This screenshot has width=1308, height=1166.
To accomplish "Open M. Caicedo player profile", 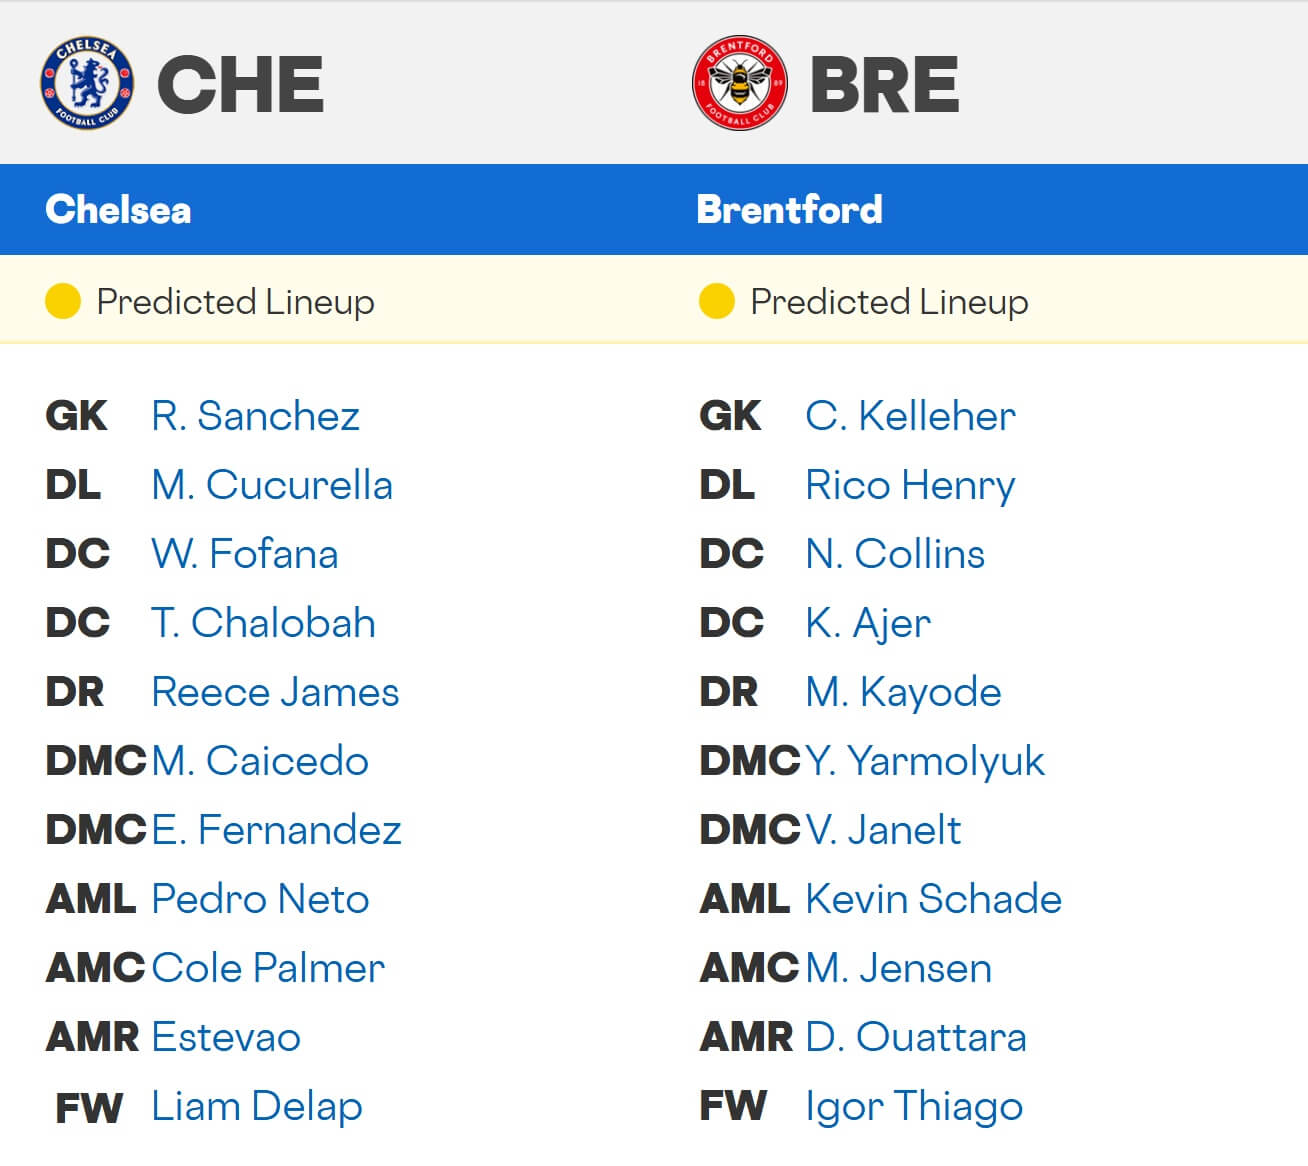I will click(x=260, y=761).
